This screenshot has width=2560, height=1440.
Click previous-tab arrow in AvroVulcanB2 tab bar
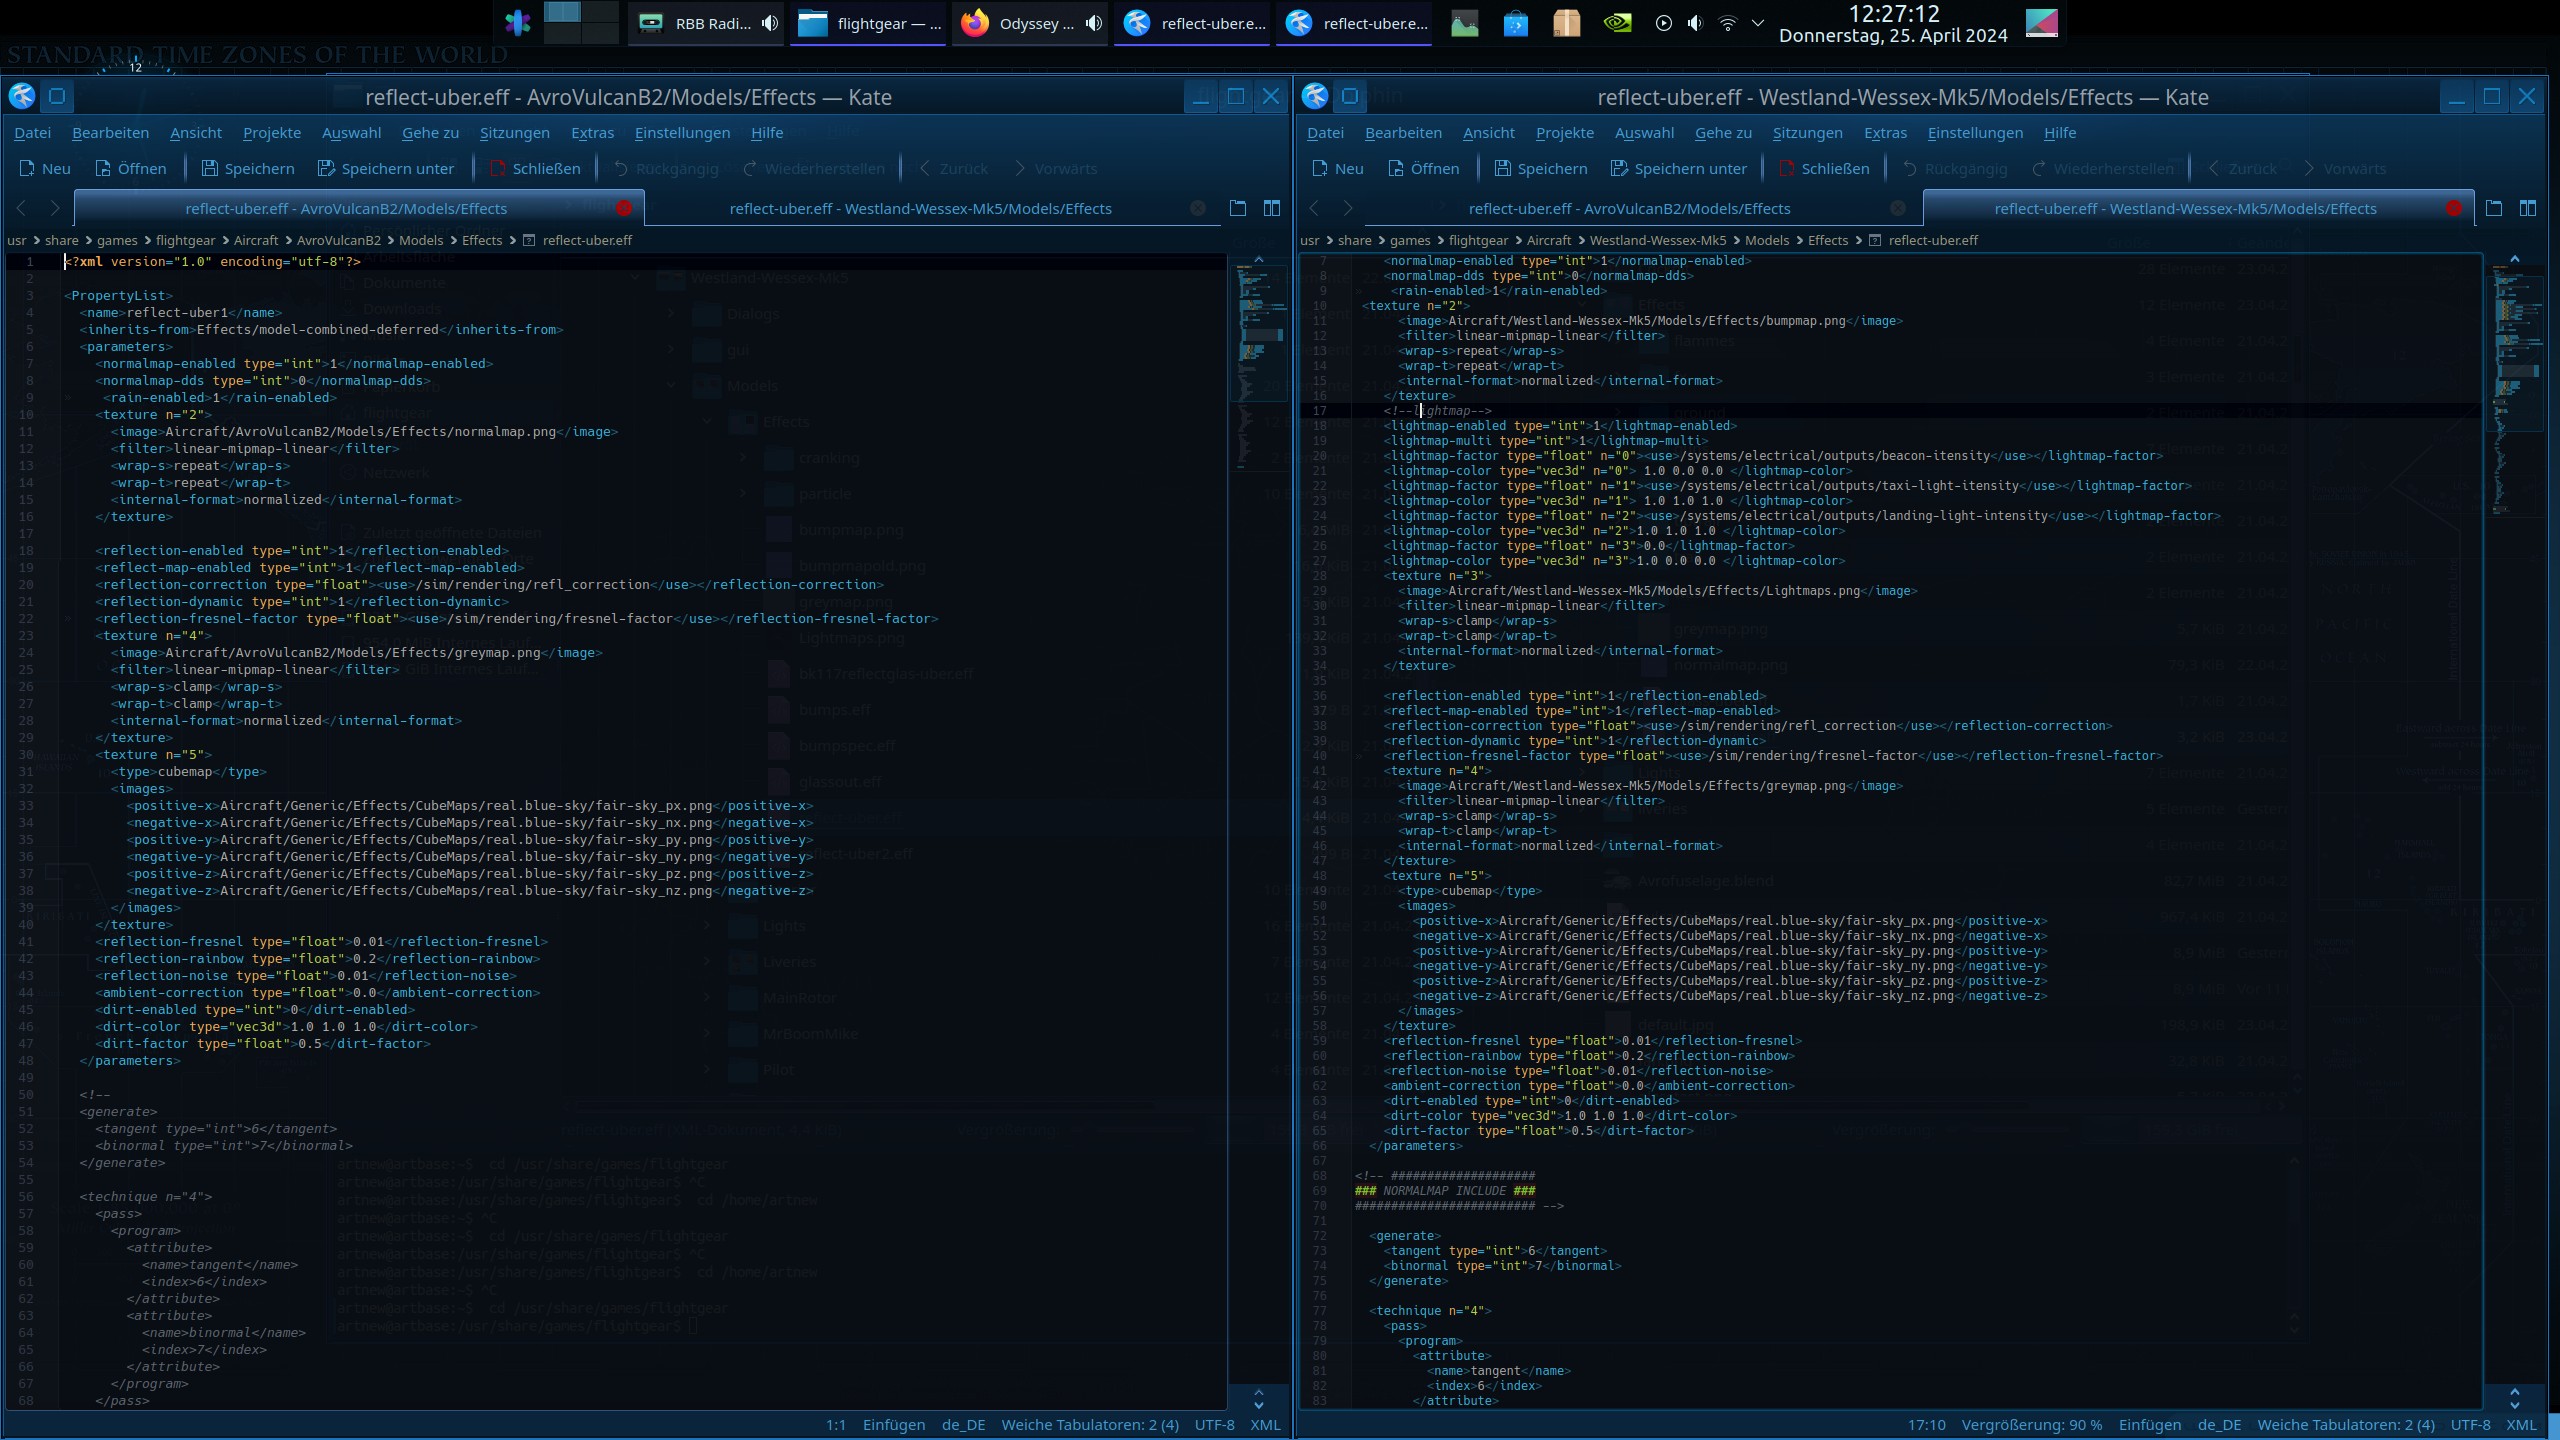pyautogui.click(x=22, y=208)
